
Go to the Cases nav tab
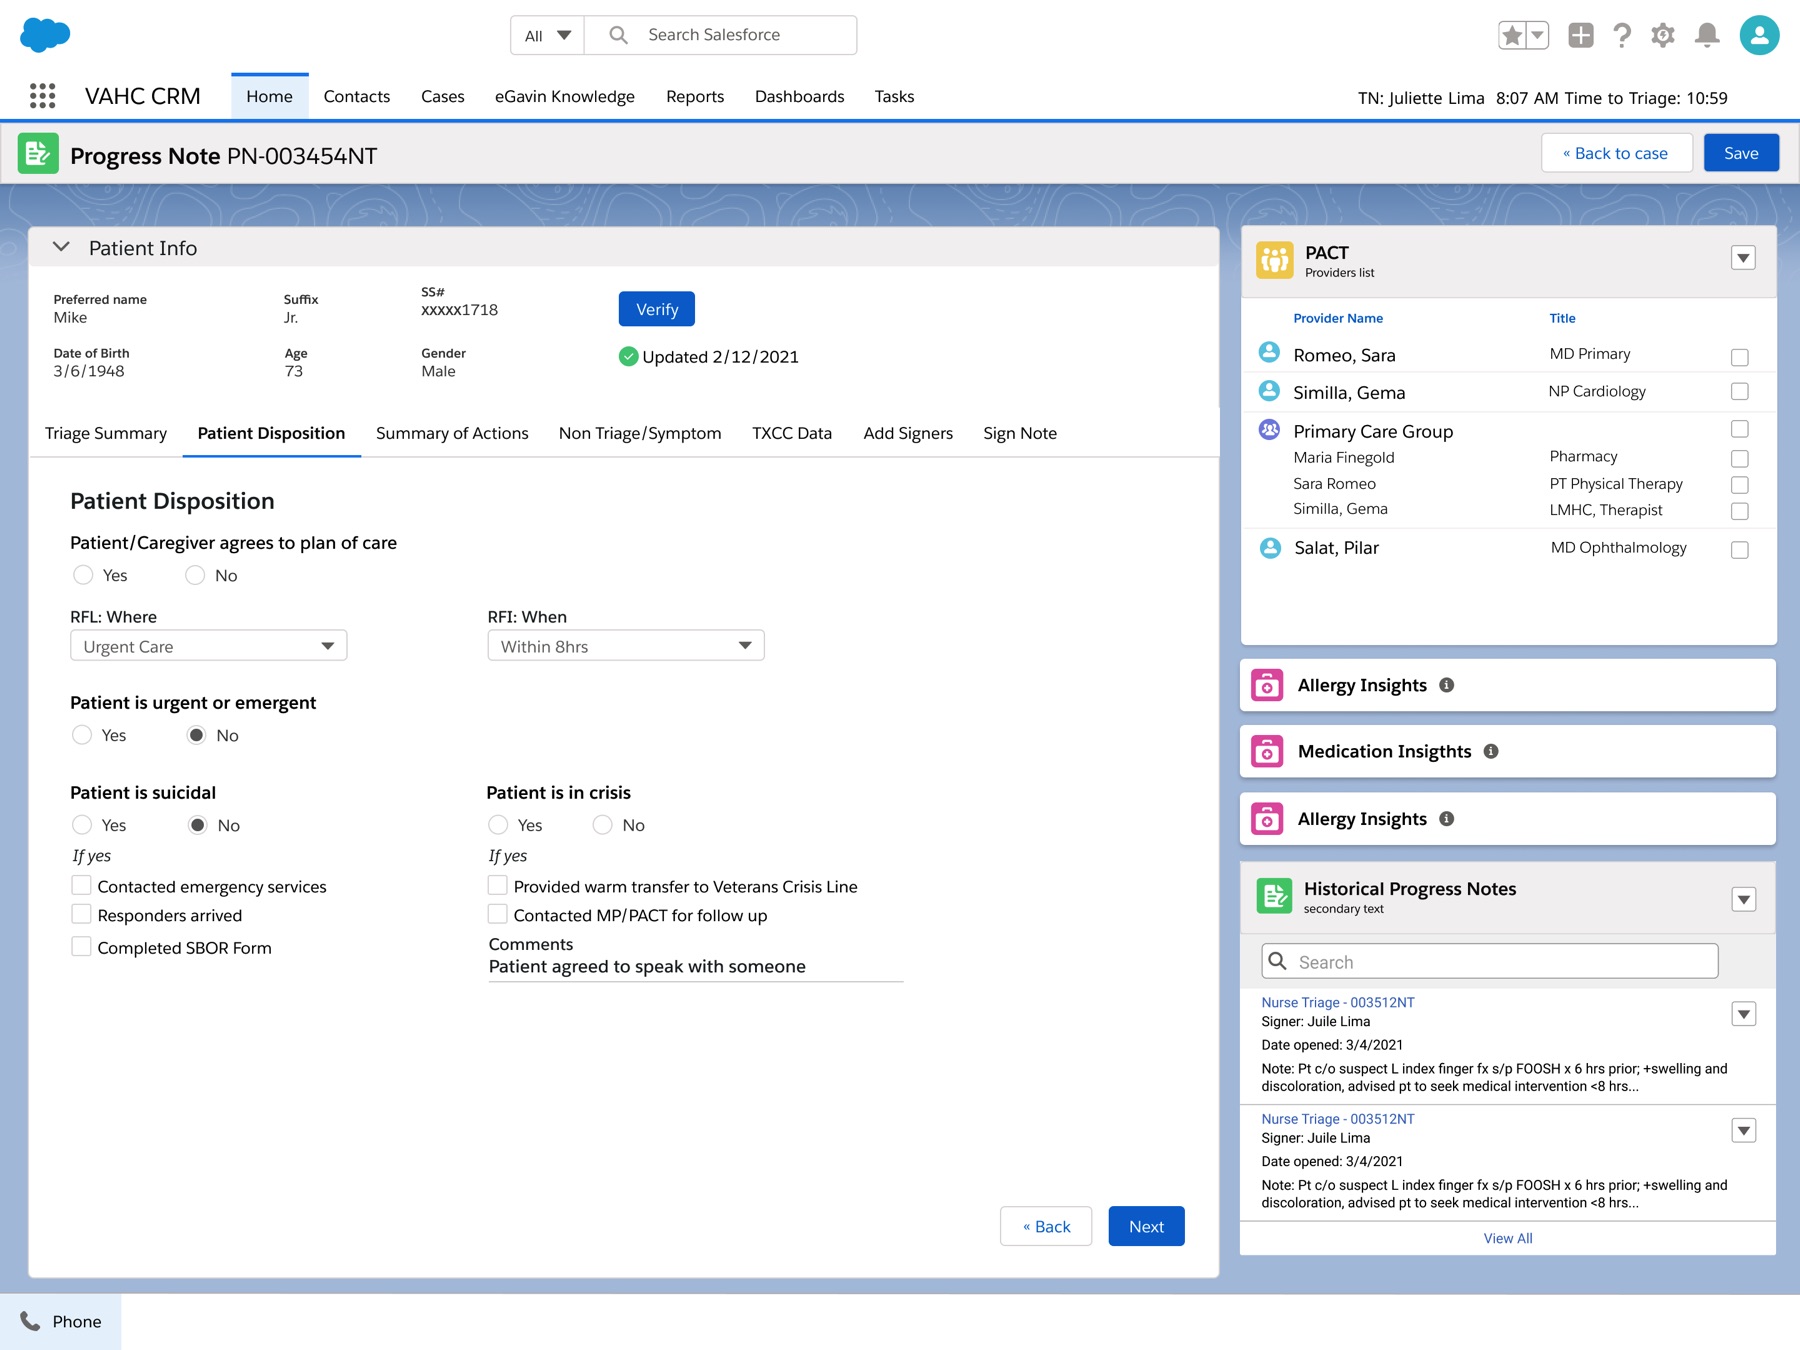(x=443, y=96)
